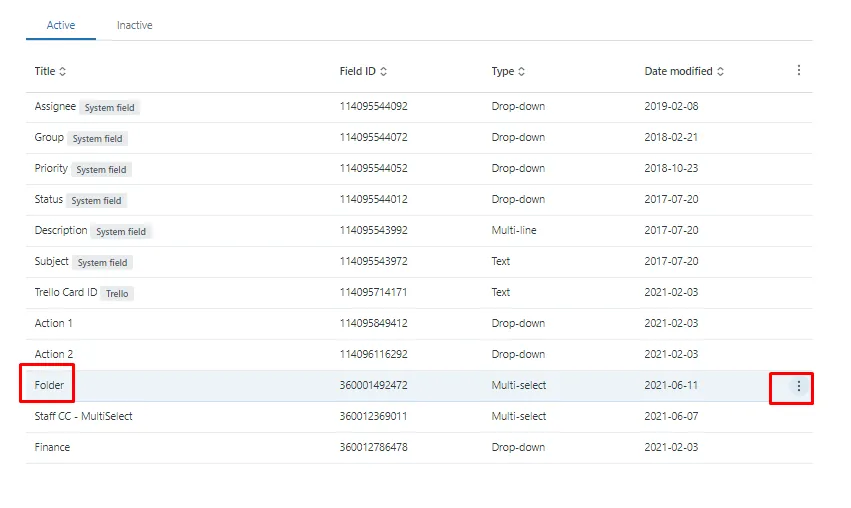This screenshot has height=508, width=851.
Task: Select field ID 114095543992
Action: pyautogui.click(x=373, y=230)
